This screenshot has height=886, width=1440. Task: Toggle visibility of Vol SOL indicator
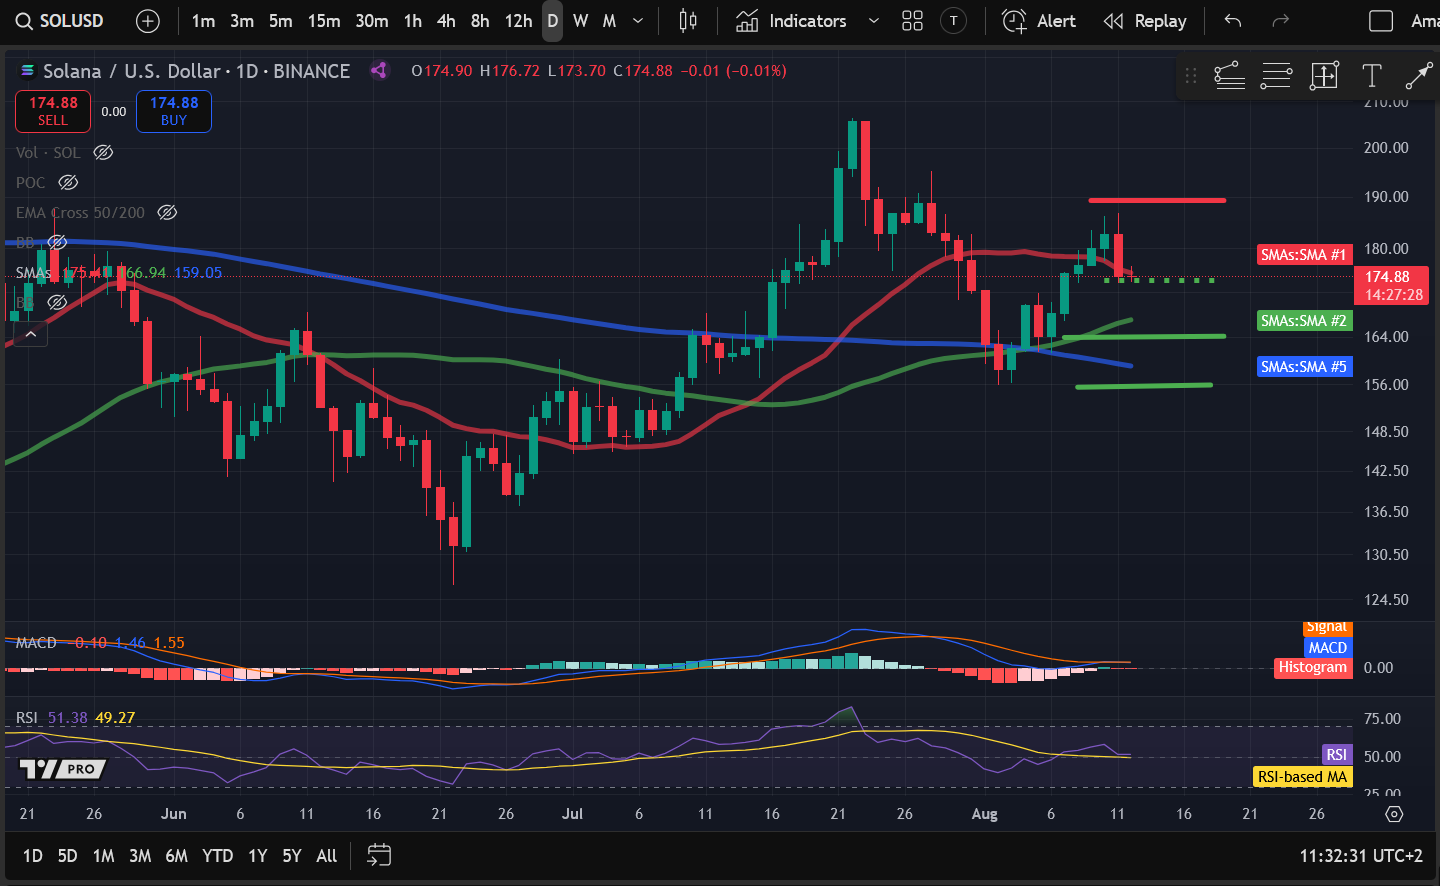103,153
